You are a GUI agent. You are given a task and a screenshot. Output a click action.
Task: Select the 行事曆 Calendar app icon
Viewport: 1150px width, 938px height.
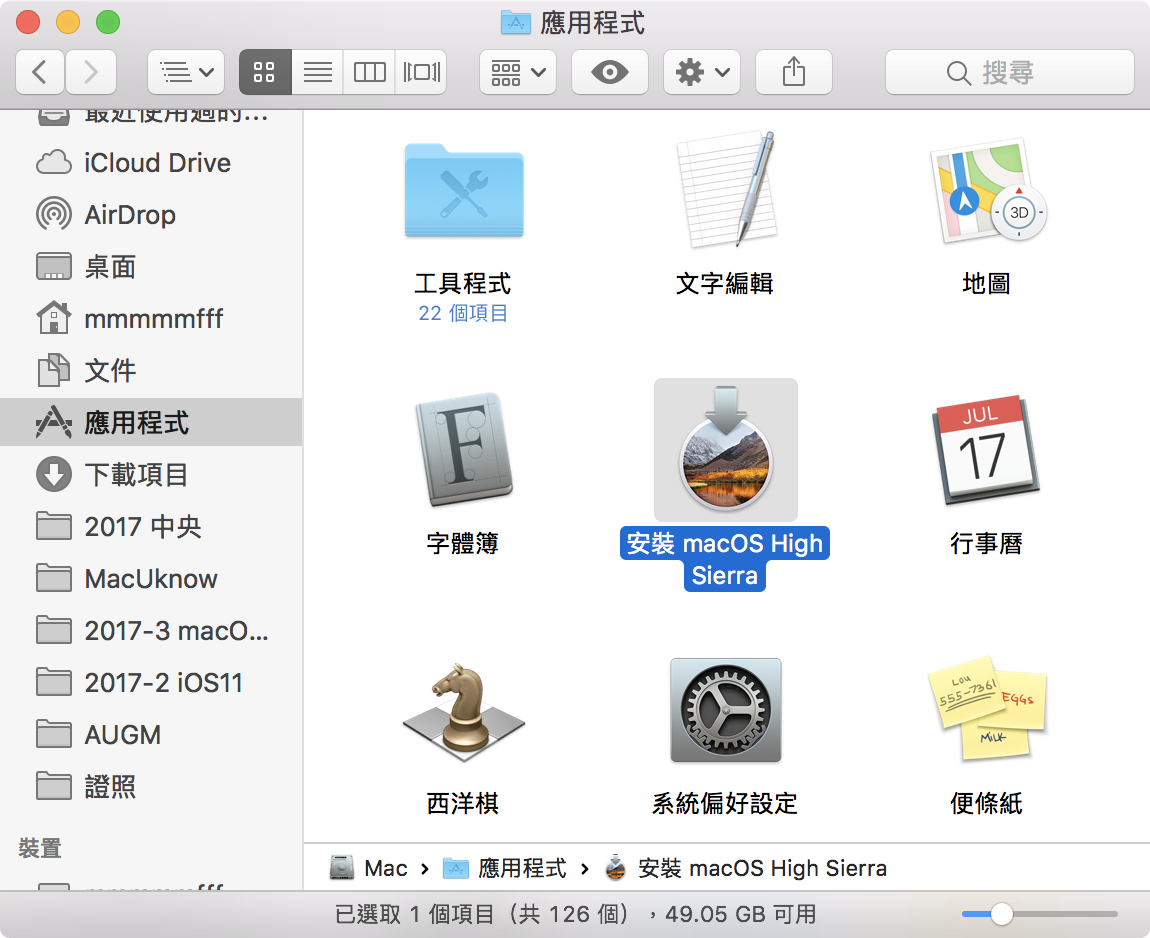click(x=986, y=450)
